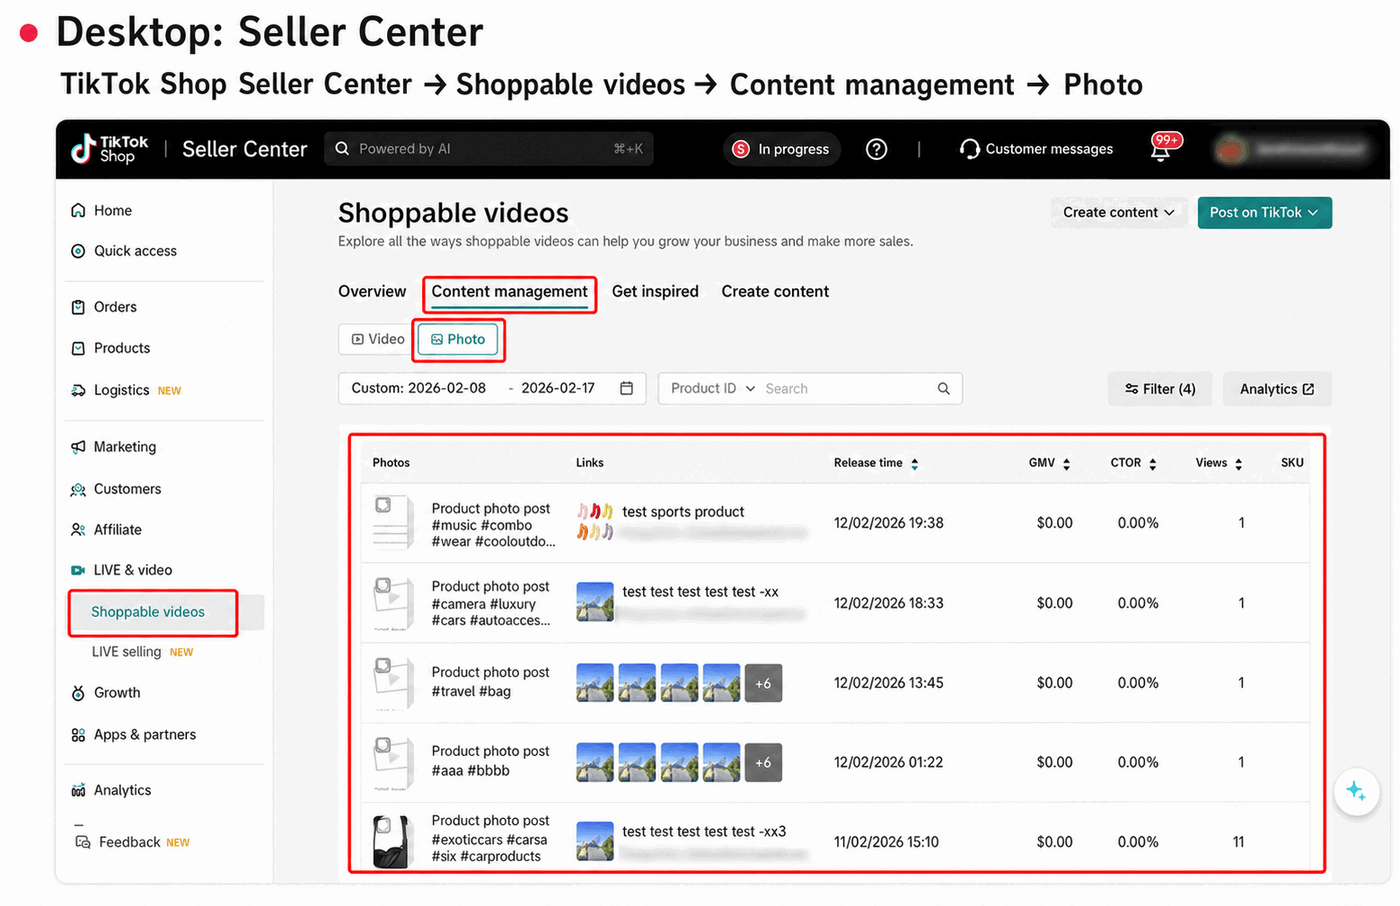Image resolution: width=1400 pixels, height=906 pixels.
Task: Open the notifications bell icon
Action: [1161, 149]
